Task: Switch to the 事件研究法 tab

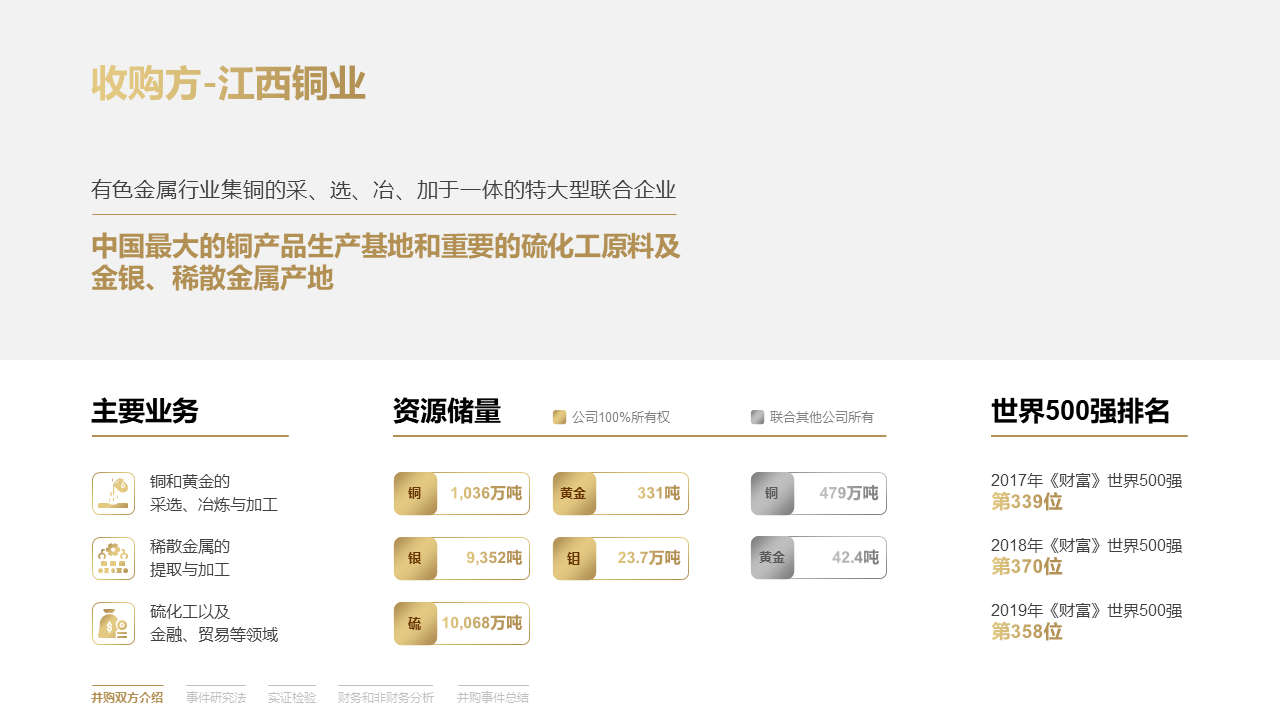Action: pyautogui.click(x=216, y=697)
